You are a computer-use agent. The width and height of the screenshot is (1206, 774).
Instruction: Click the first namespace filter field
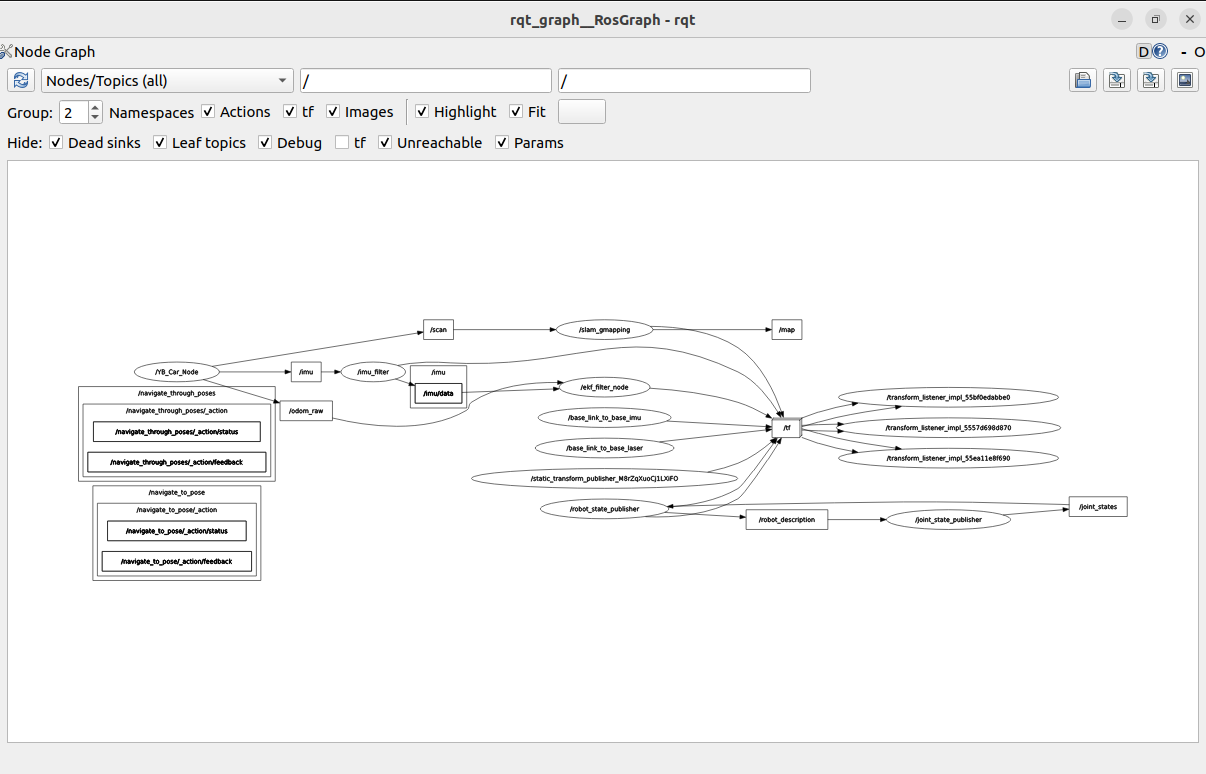point(425,81)
